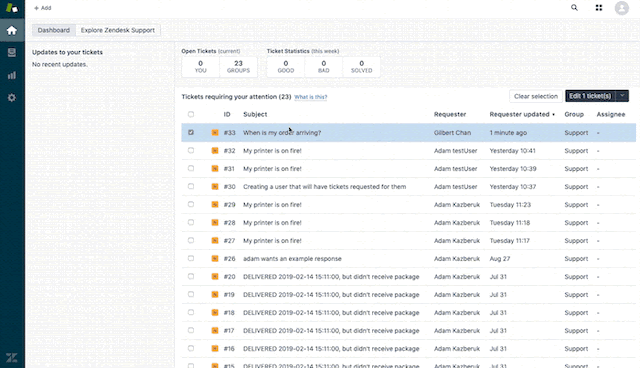Open ticket 'adam wants an example response'
This screenshot has width=640, height=368.
click(292, 259)
